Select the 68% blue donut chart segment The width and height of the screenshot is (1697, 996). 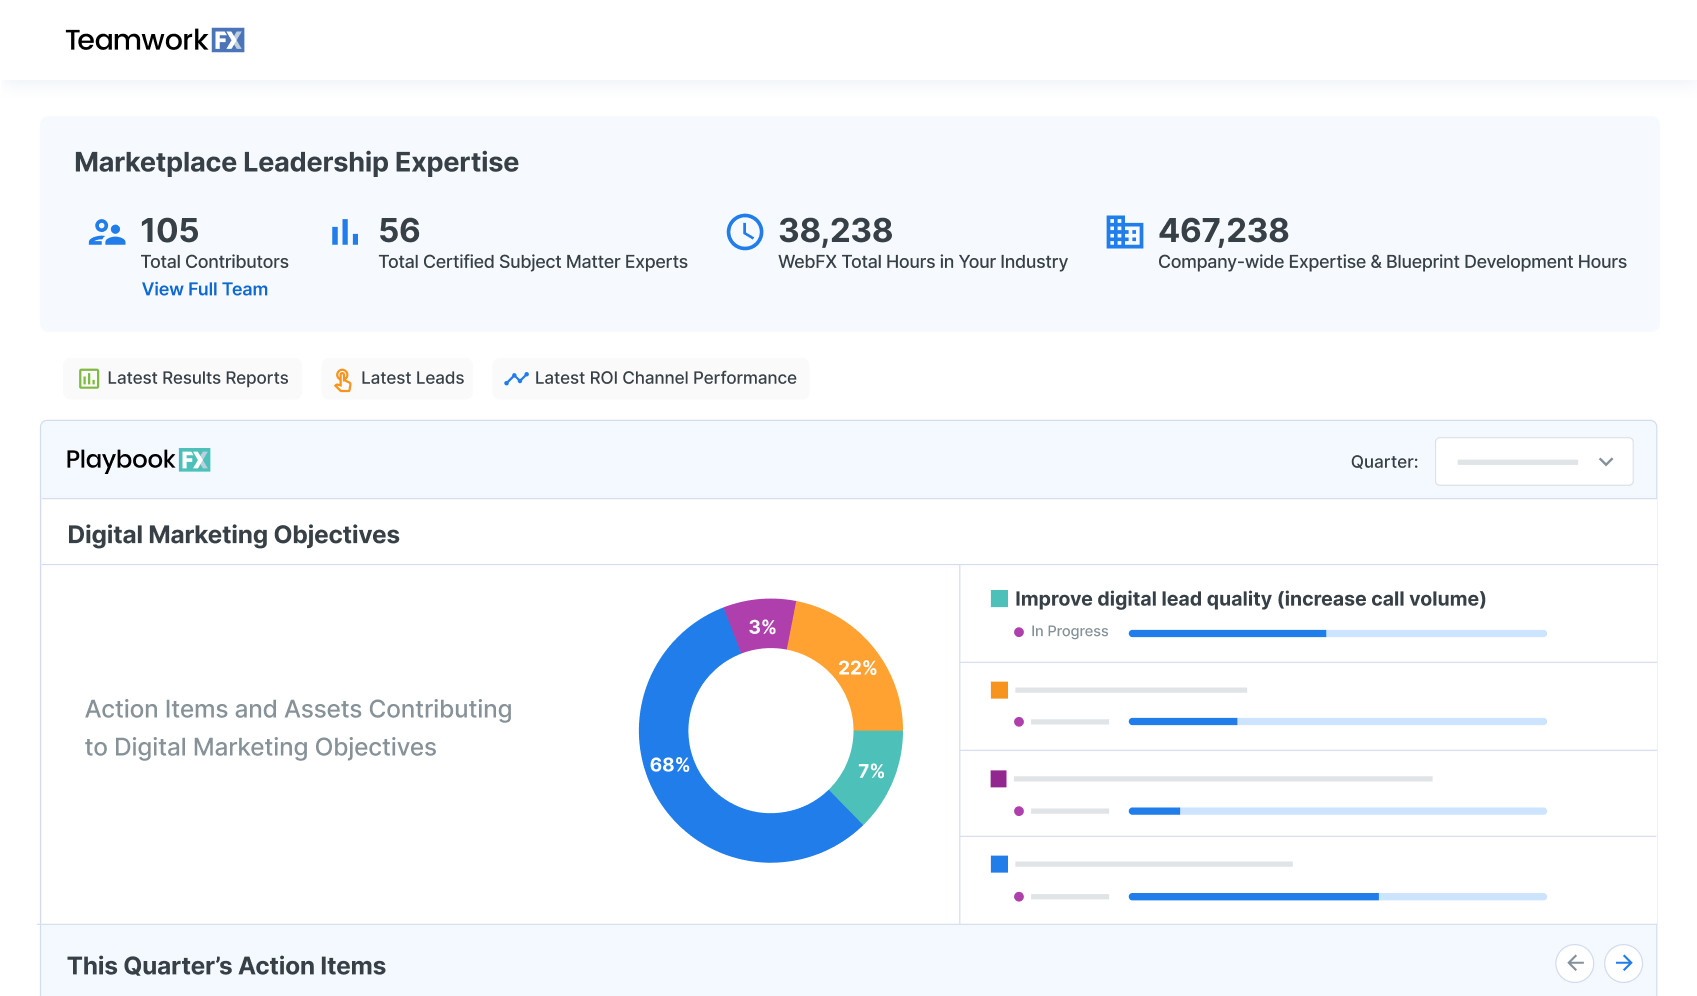click(x=670, y=765)
